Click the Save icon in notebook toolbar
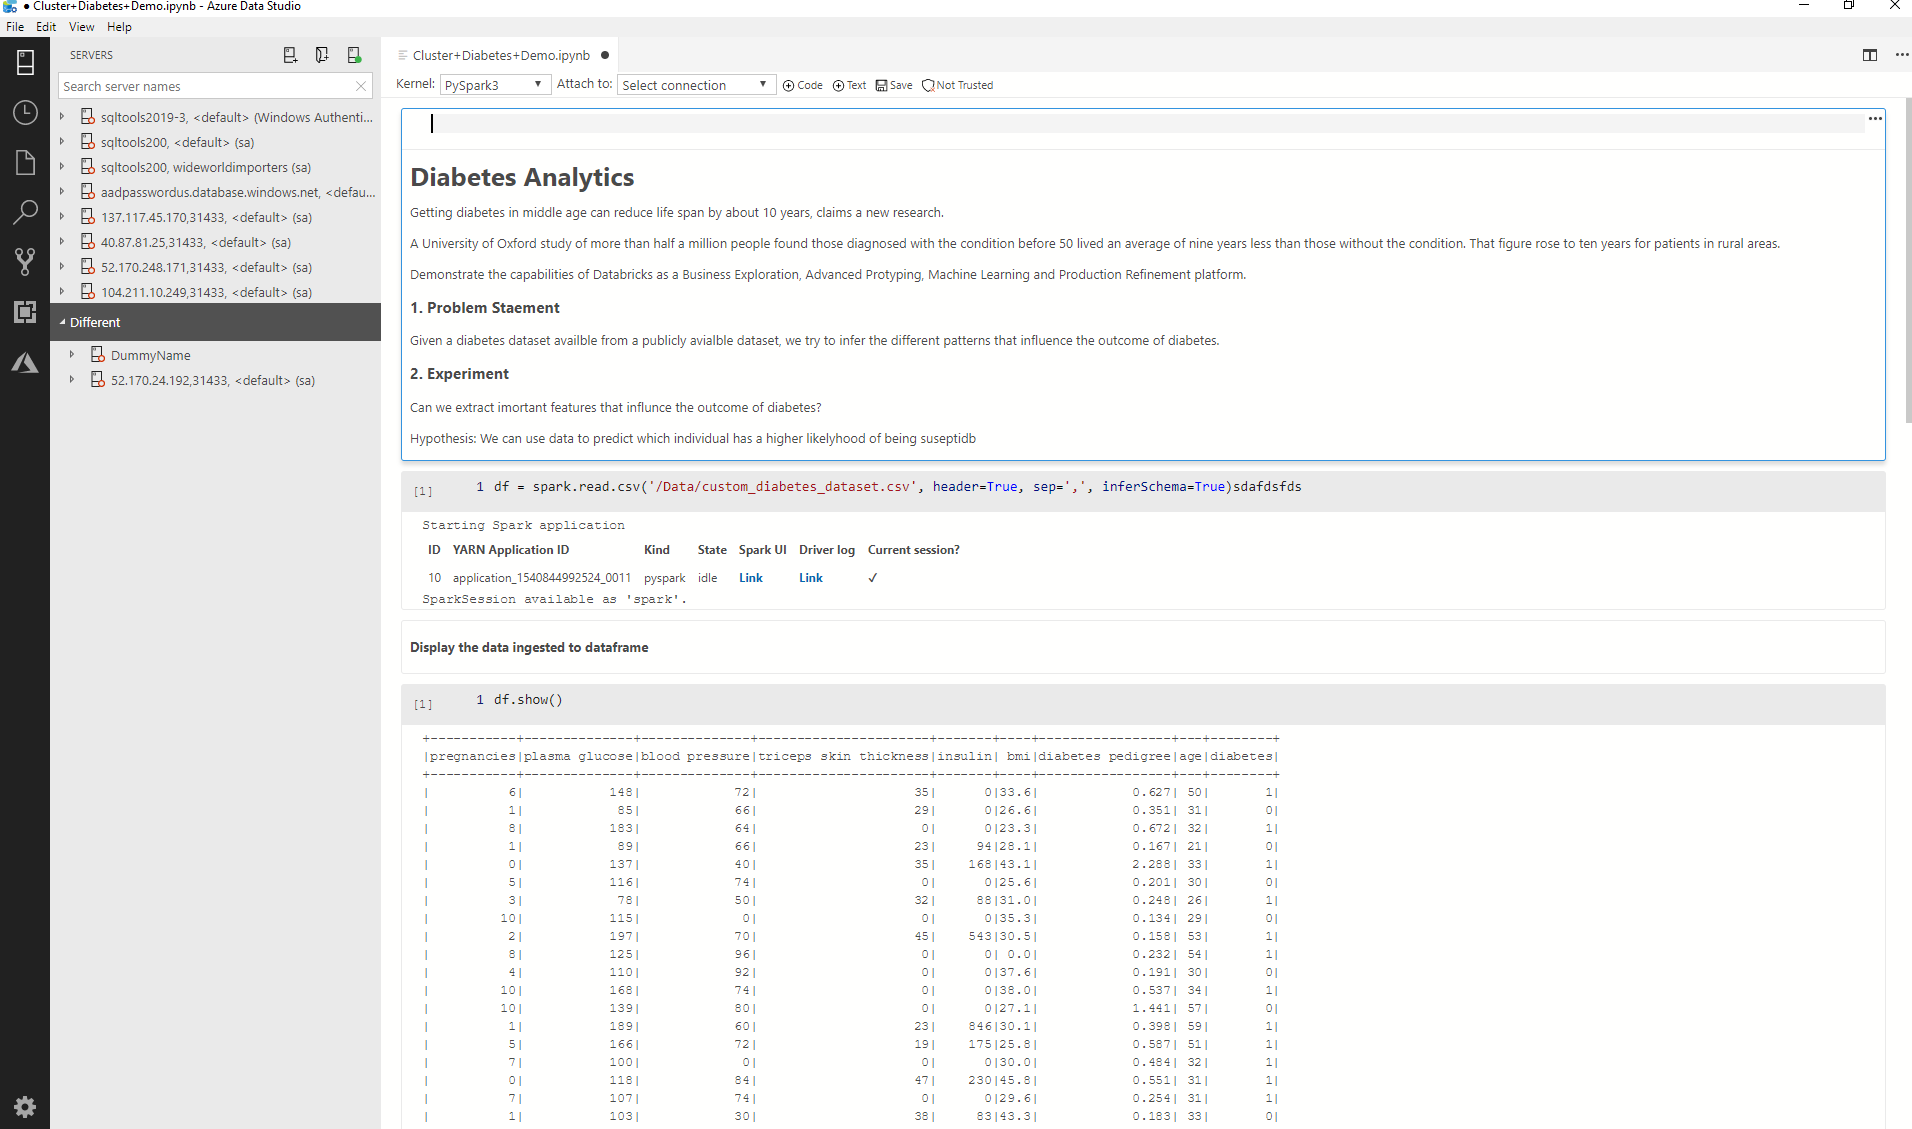1912x1129 pixels. tap(893, 85)
